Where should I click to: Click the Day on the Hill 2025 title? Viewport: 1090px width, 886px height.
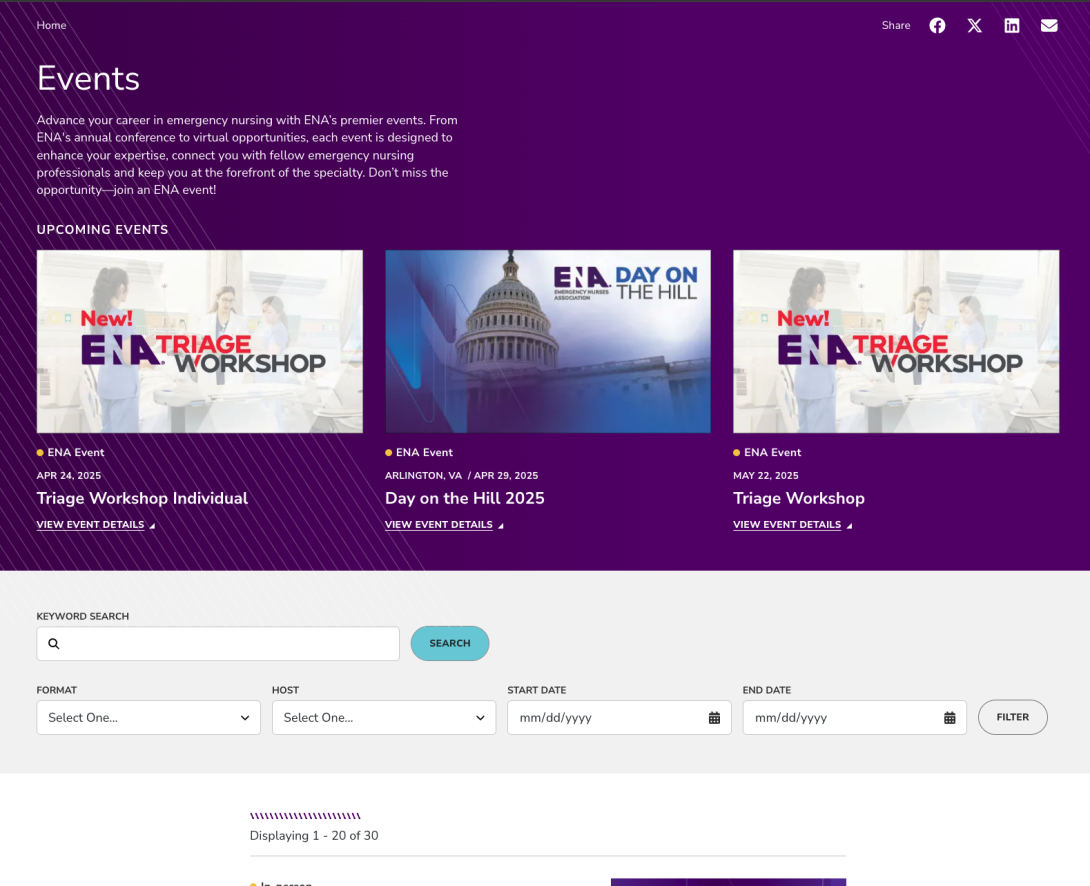(464, 498)
